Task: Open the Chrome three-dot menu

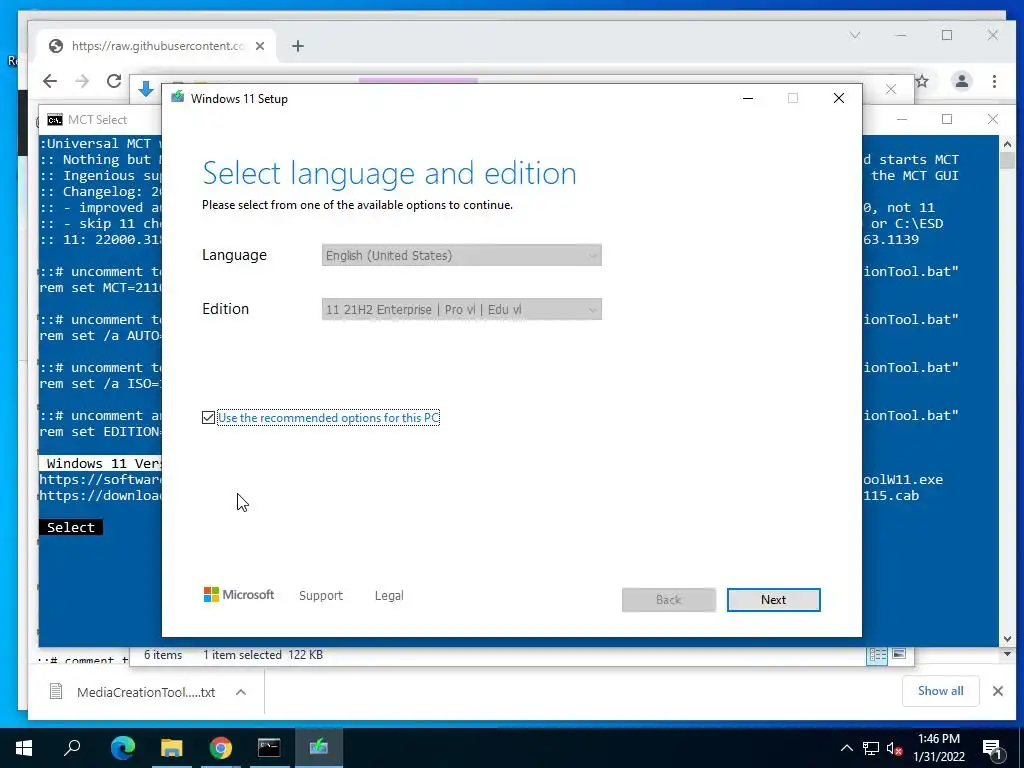Action: click(994, 81)
